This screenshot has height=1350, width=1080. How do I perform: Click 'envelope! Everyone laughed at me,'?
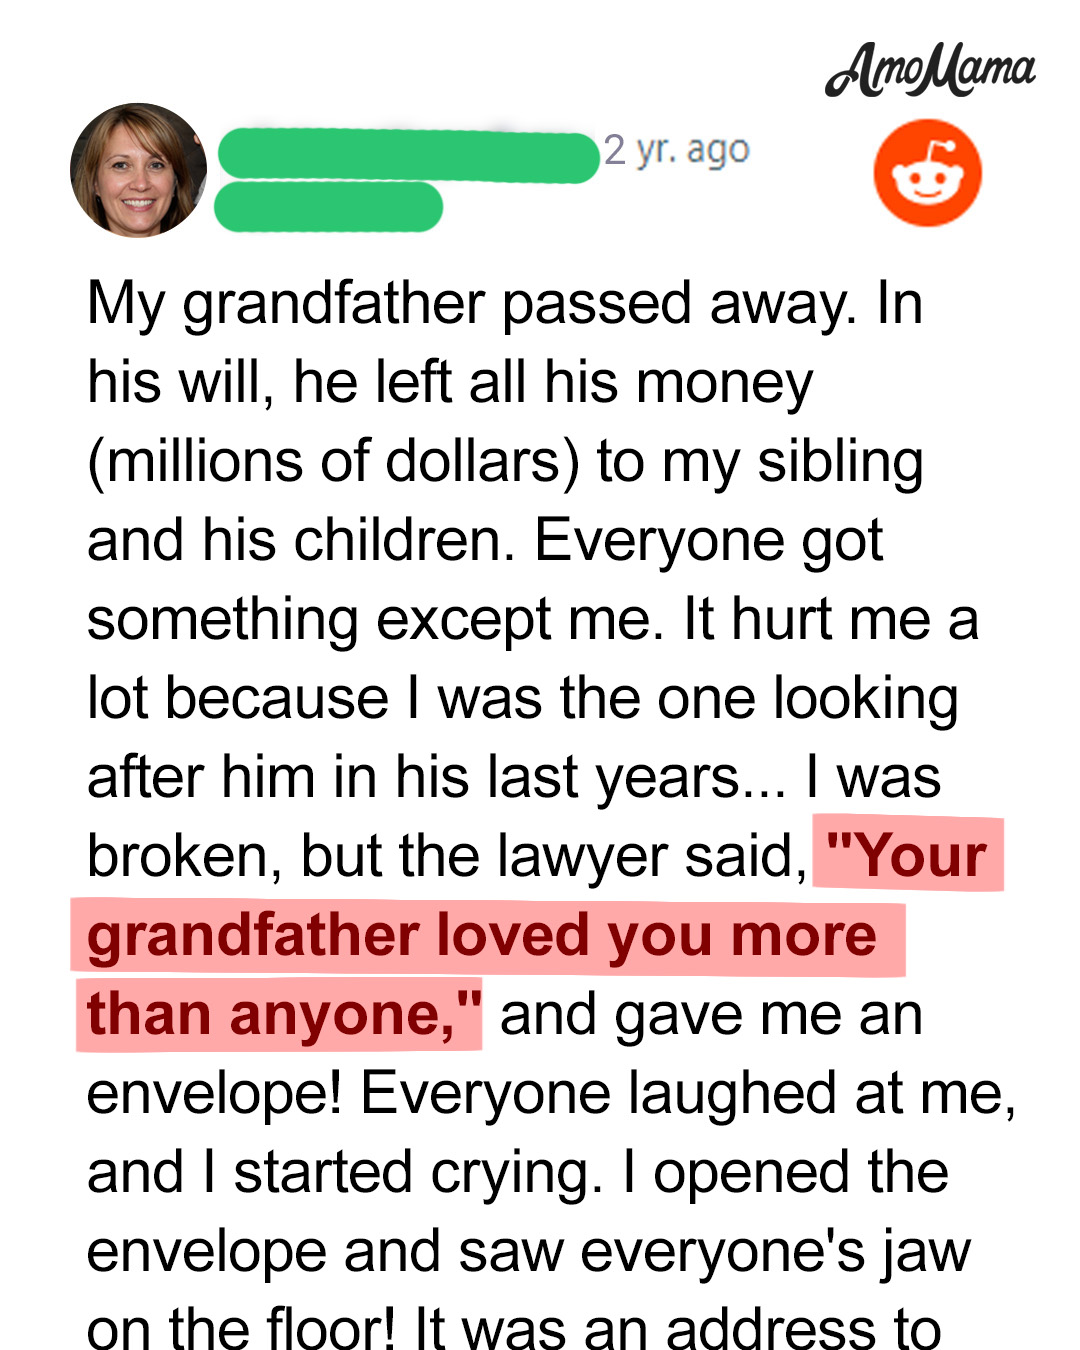(551, 1094)
